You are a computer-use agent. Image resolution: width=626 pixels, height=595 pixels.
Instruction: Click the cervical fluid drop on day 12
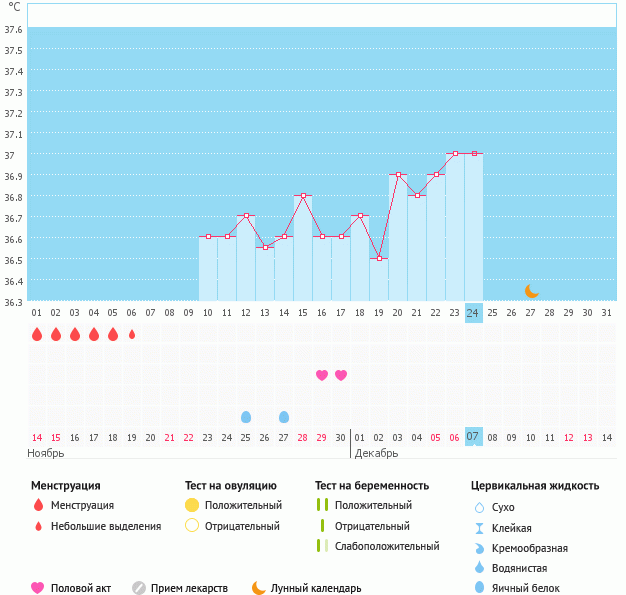pos(246,416)
